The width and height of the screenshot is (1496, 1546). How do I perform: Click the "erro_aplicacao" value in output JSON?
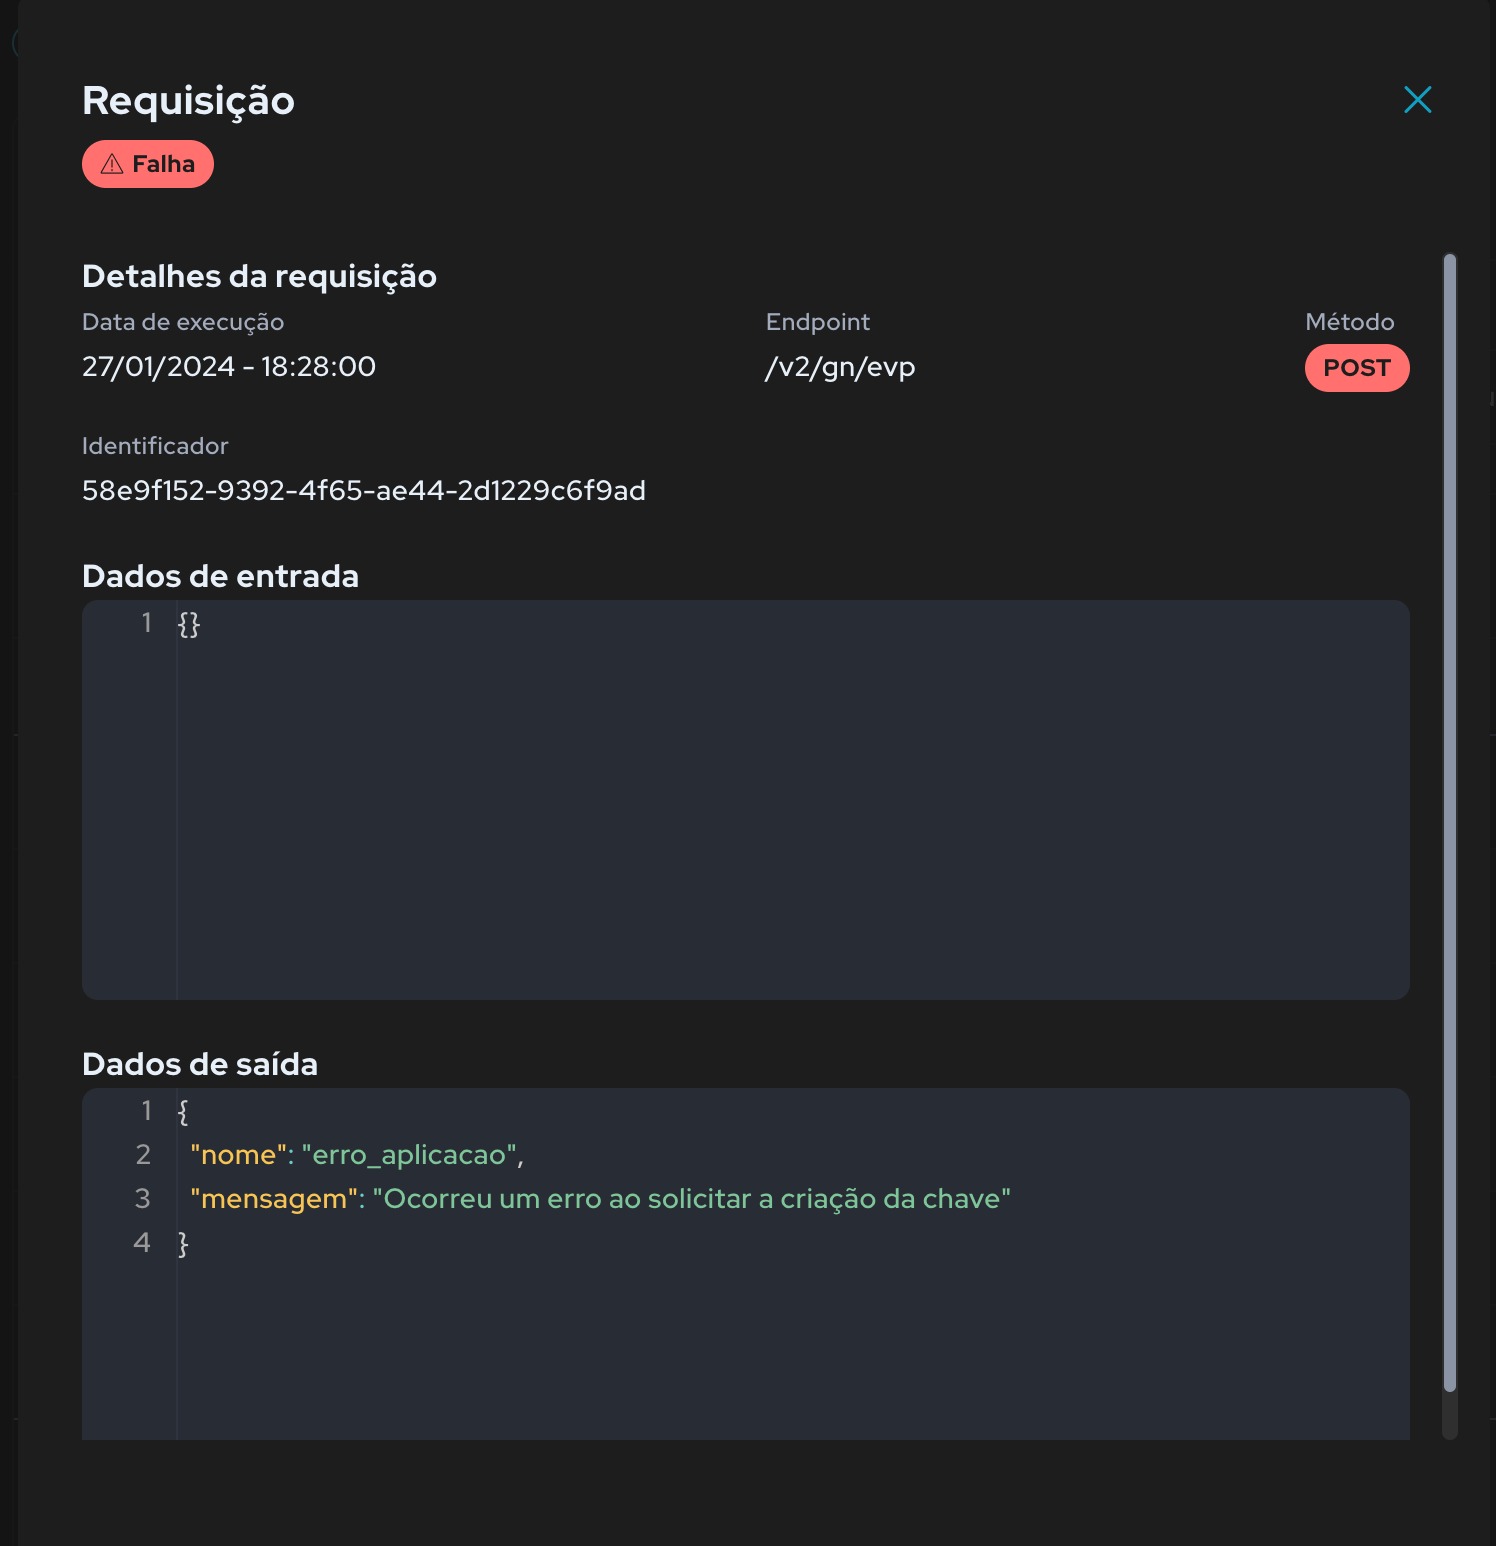pyautogui.click(x=409, y=1155)
